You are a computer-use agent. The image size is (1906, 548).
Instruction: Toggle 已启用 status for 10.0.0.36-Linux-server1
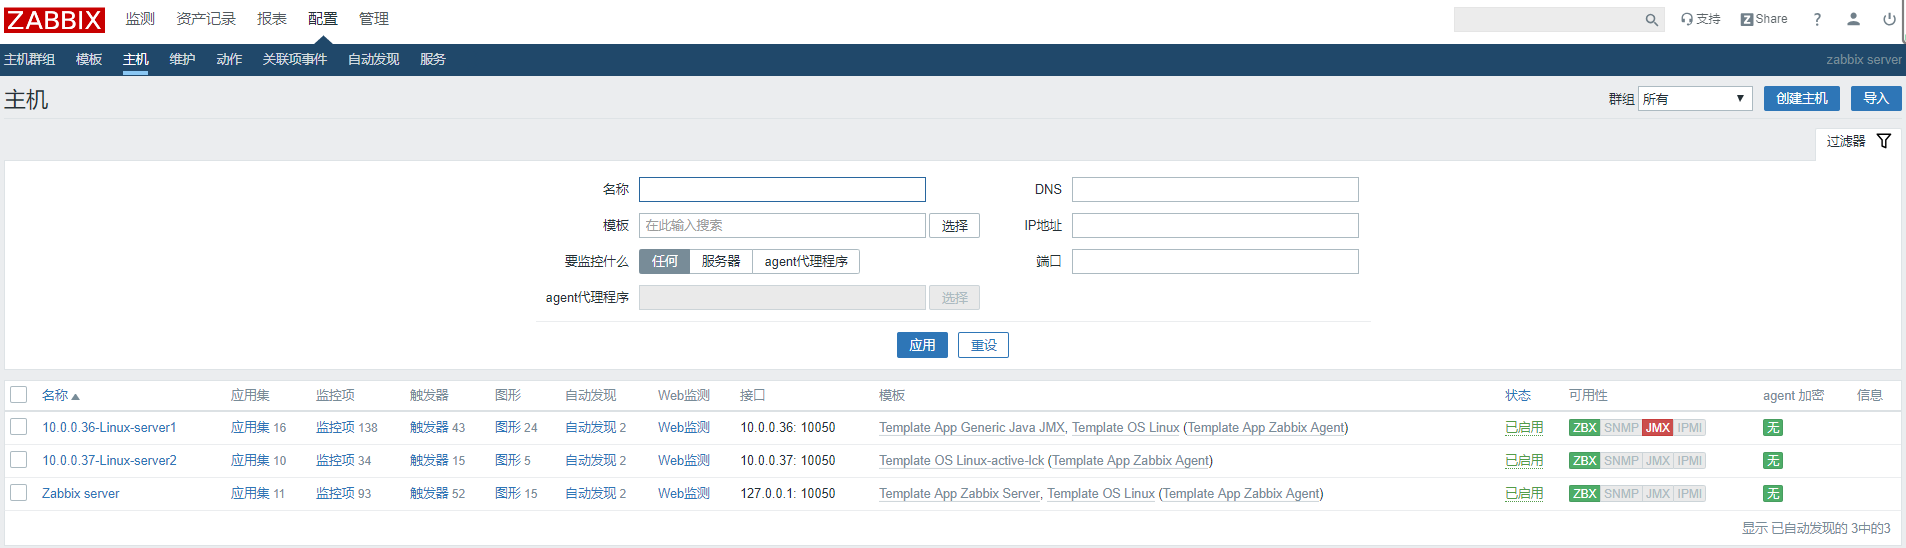point(1524,428)
